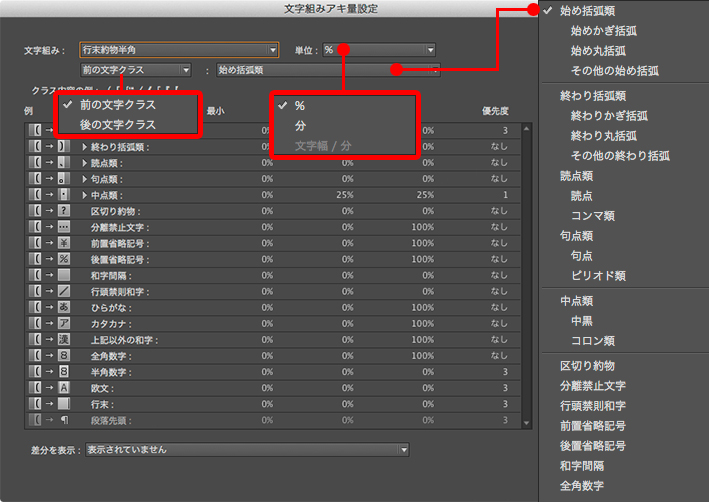Screen dimensions: 709x502
Task: Open the 差分を表示 dropdown
Action: pos(247,450)
